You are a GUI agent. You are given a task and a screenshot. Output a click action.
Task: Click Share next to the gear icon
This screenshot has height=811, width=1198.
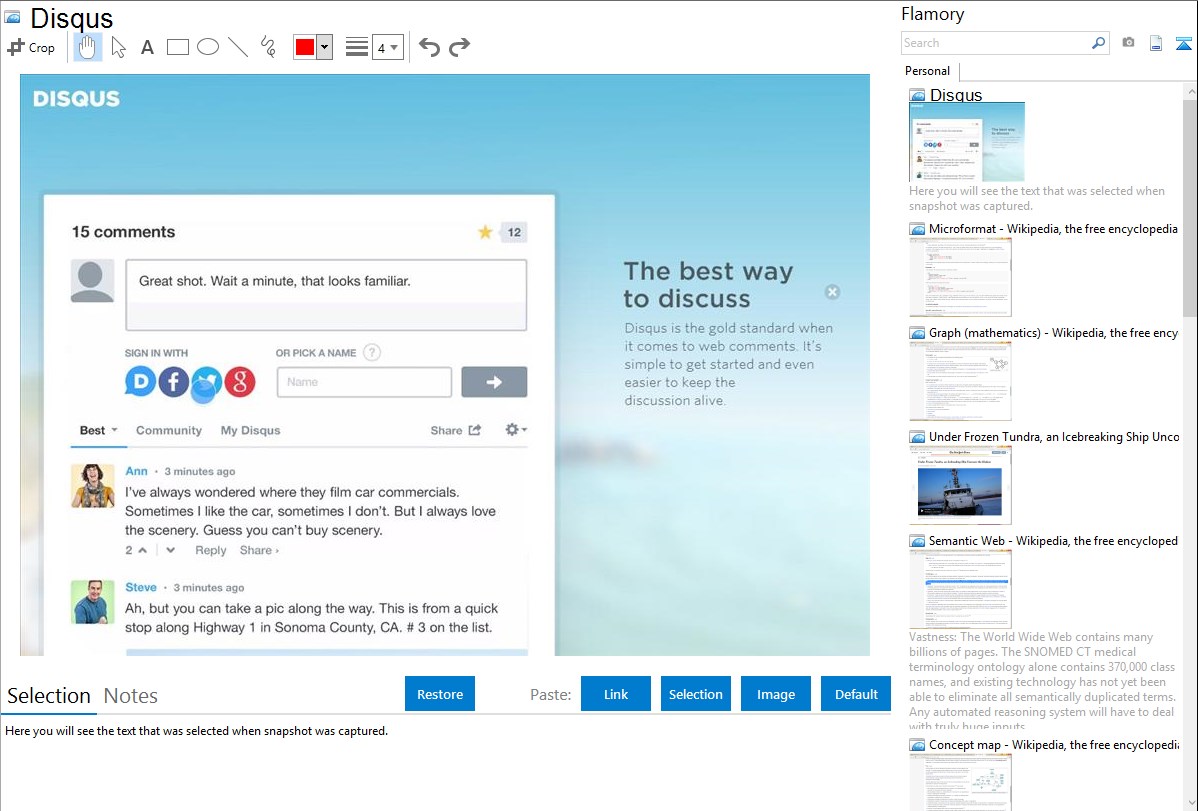455,430
